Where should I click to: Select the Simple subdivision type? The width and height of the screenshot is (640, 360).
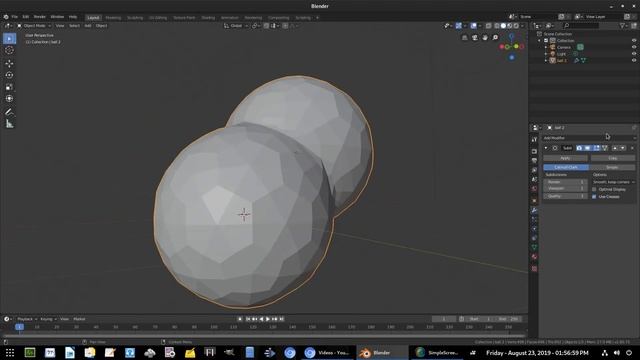coord(612,167)
